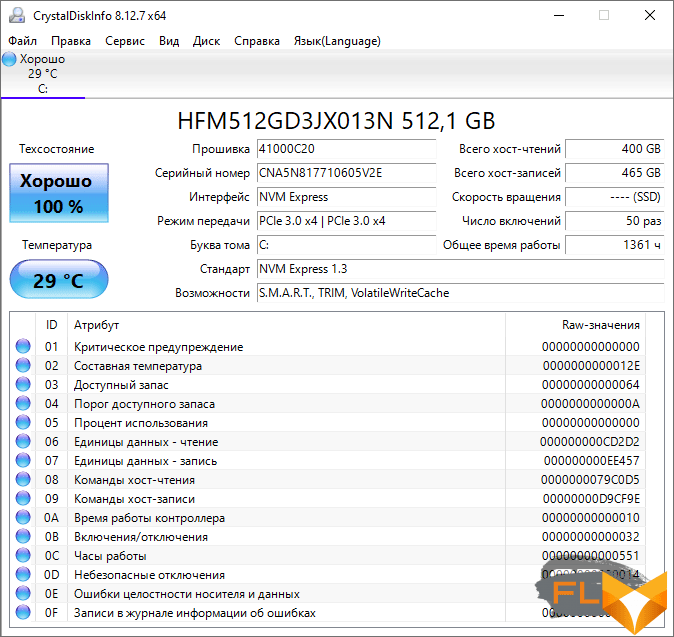674x637 pixels.
Task: Click the 29 °C temperature indicator button
Action: [59, 279]
